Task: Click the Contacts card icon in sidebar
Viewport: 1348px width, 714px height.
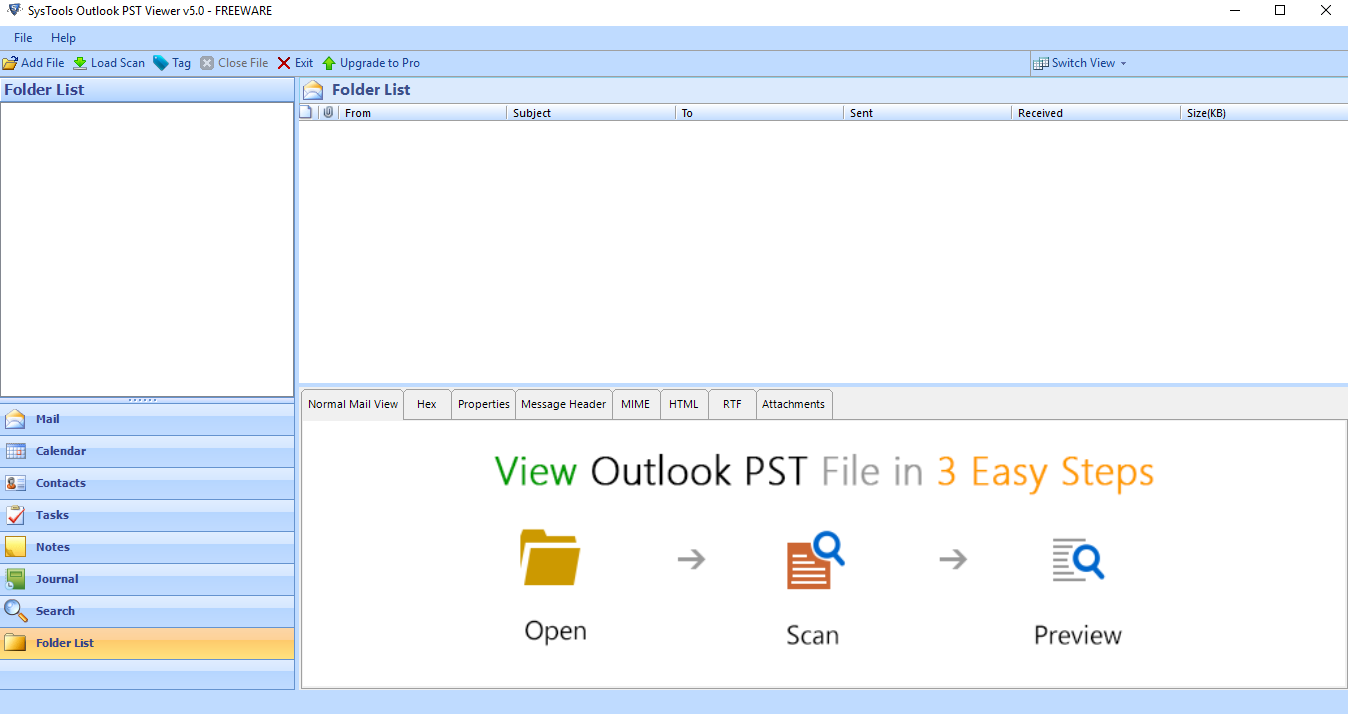Action: (x=15, y=483)
